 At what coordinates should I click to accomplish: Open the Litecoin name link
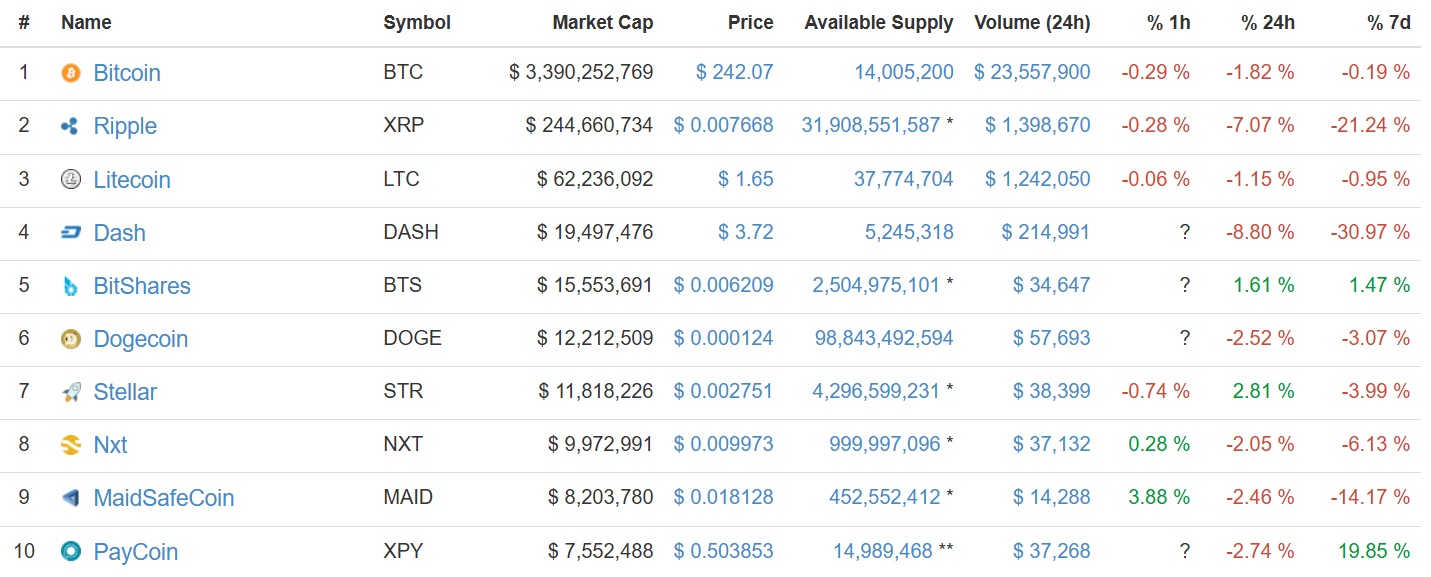(132, 180)
